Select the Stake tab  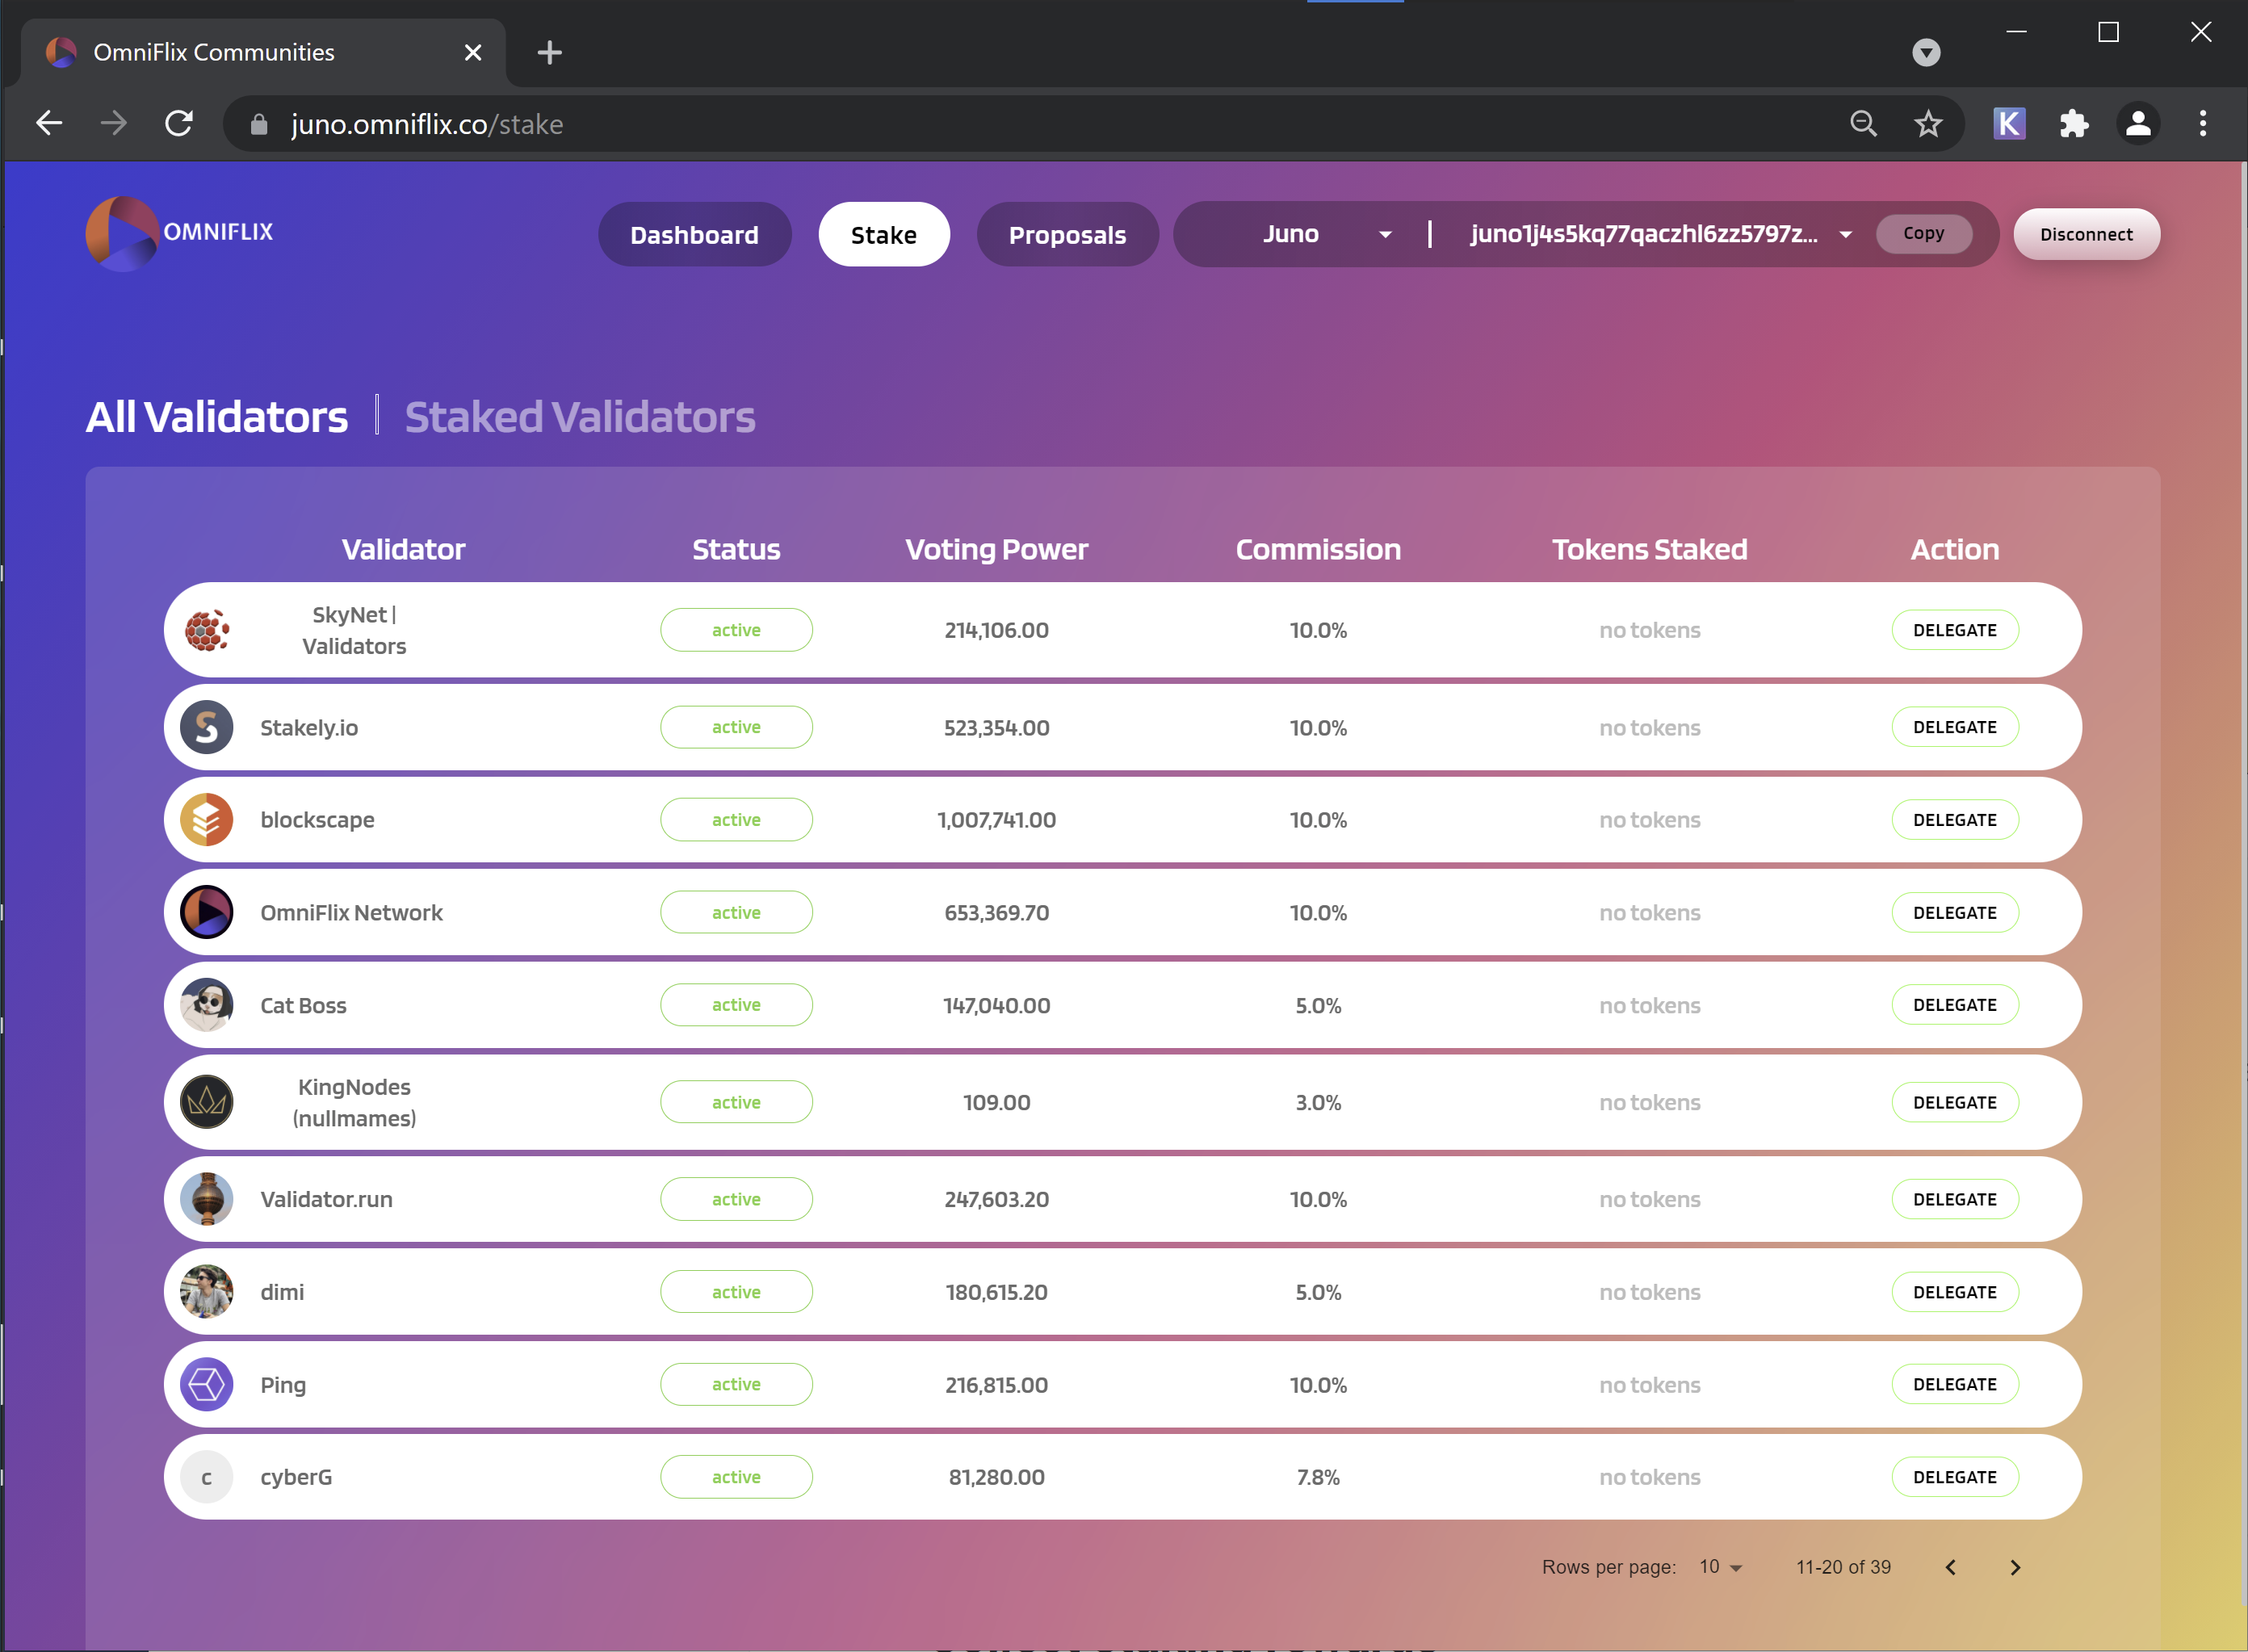click(x=884, y=235)
